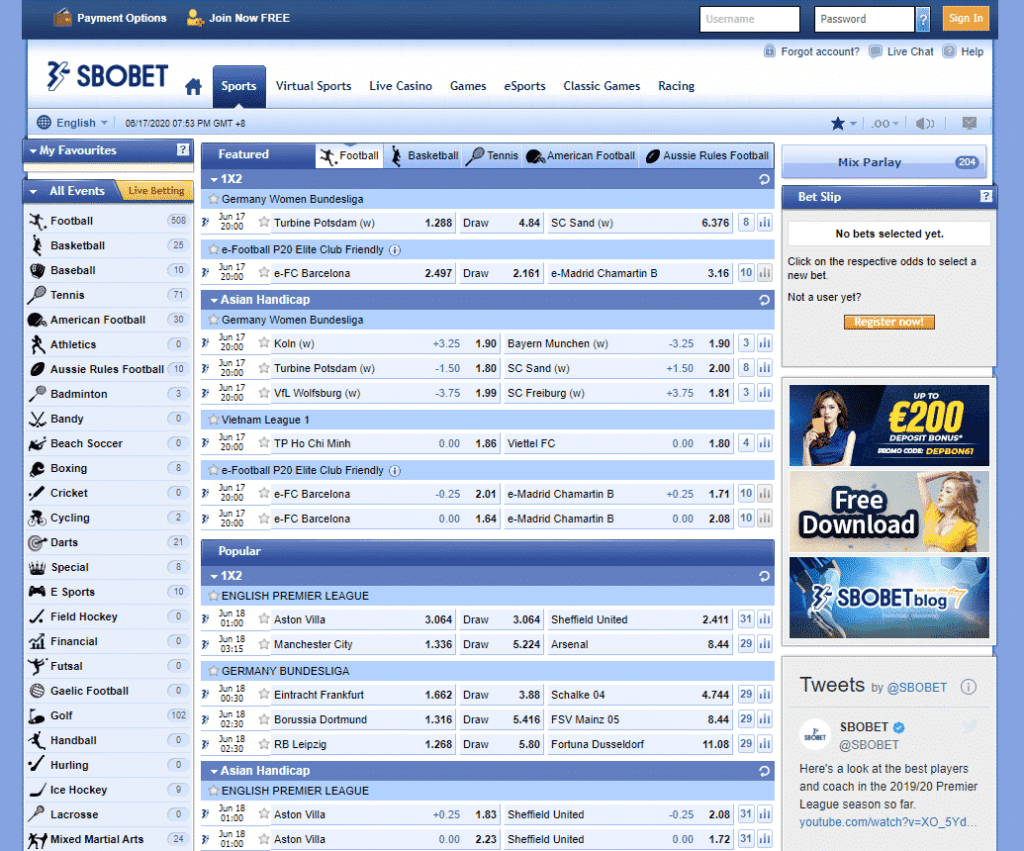Click the My Favourites help question icon
The image size is (1024, 851).
click(x=182, y=150)
